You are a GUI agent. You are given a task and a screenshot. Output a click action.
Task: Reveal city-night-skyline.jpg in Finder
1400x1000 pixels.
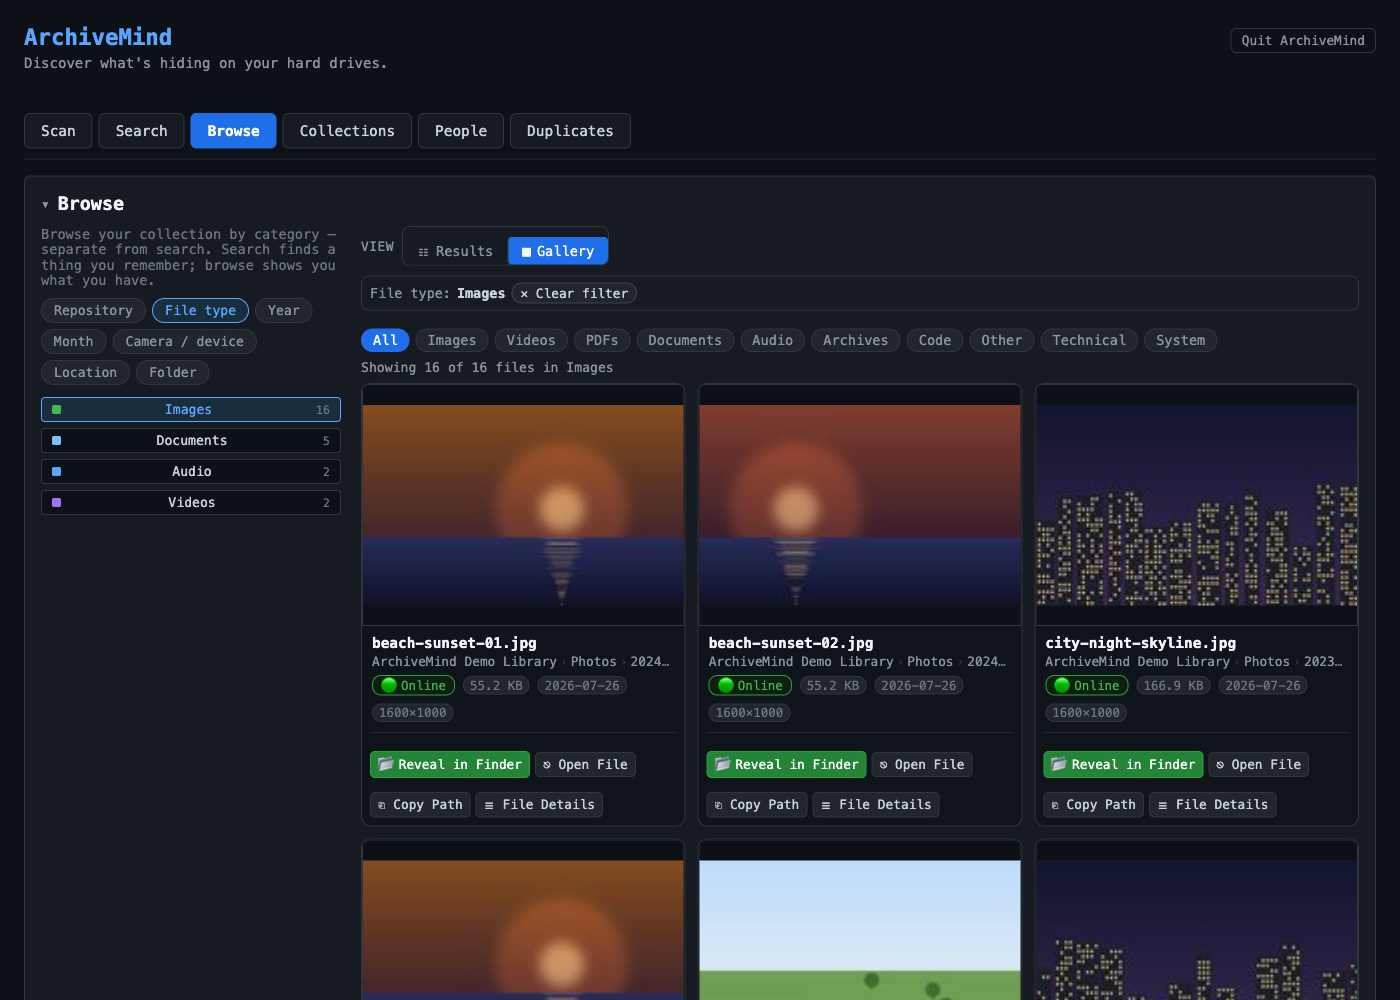[x=1124, y=765]
